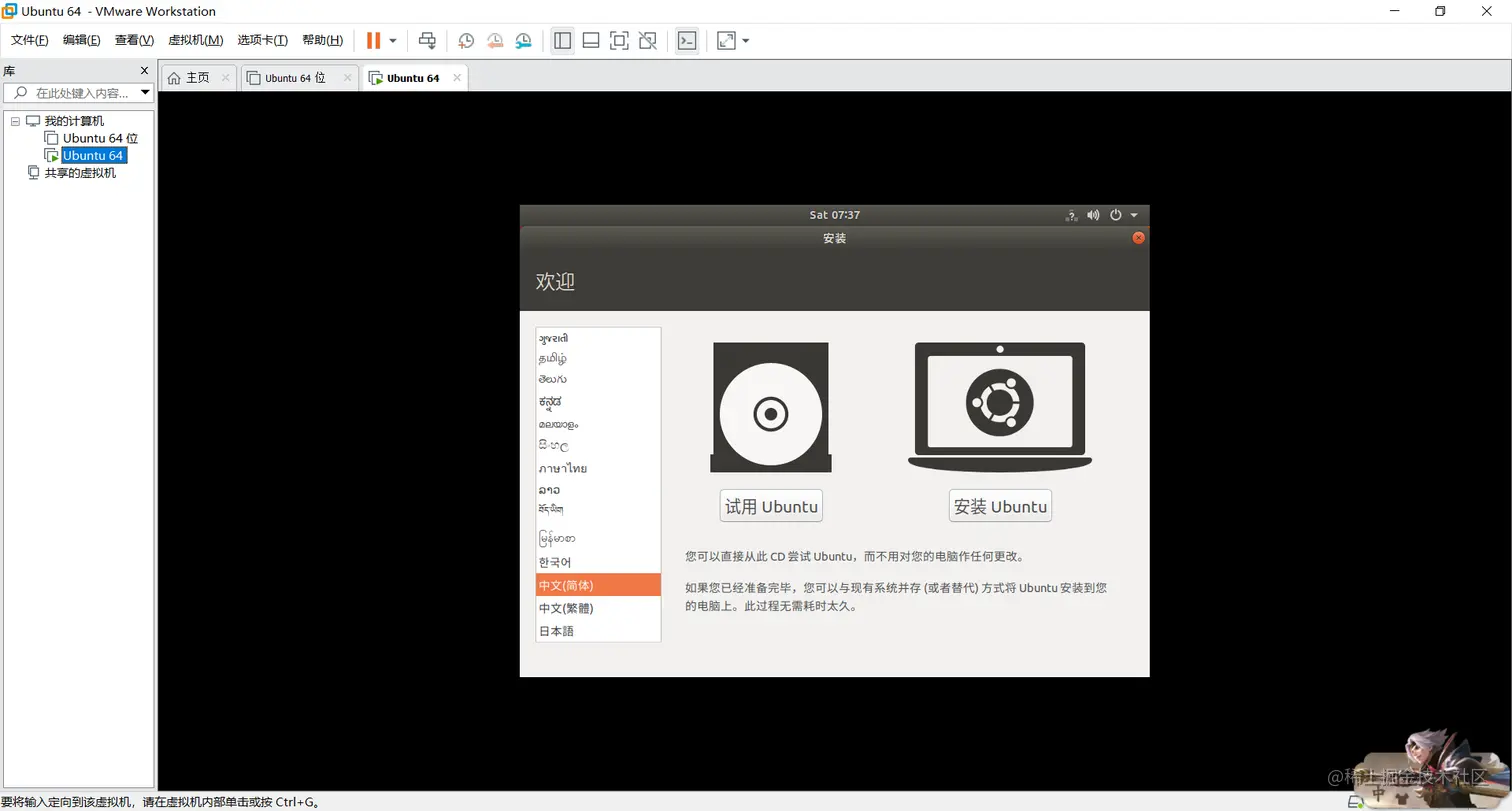Select 中文(繁體) language
Image resolution: width=1512 pixels, height=811 pixels.
598,608
